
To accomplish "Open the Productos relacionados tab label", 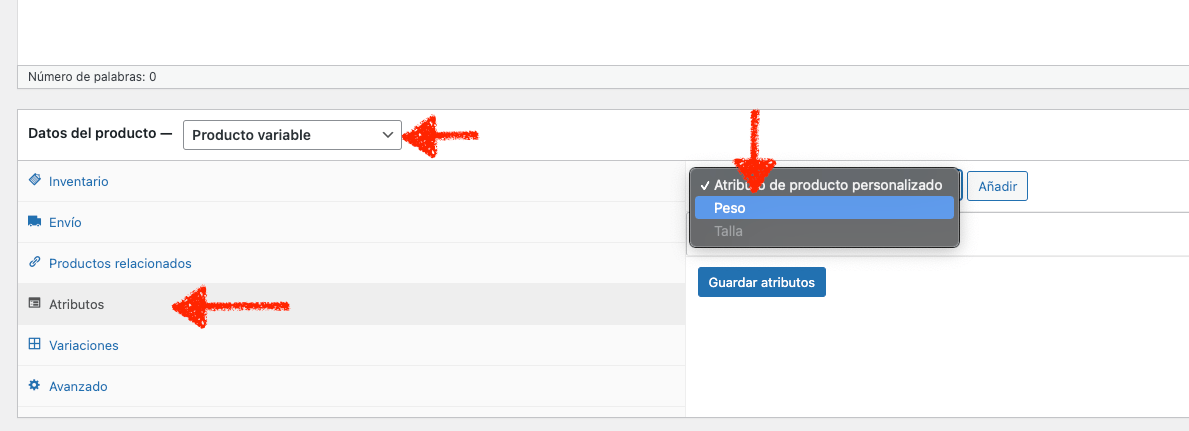I will pos(120,264).
